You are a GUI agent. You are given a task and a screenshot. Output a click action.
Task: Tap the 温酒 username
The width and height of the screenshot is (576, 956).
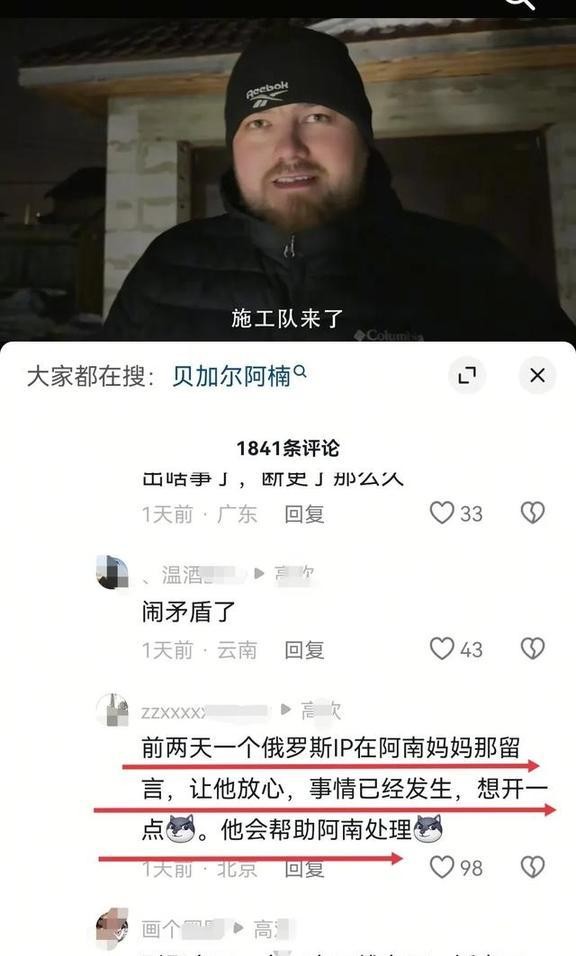(193, 574)
